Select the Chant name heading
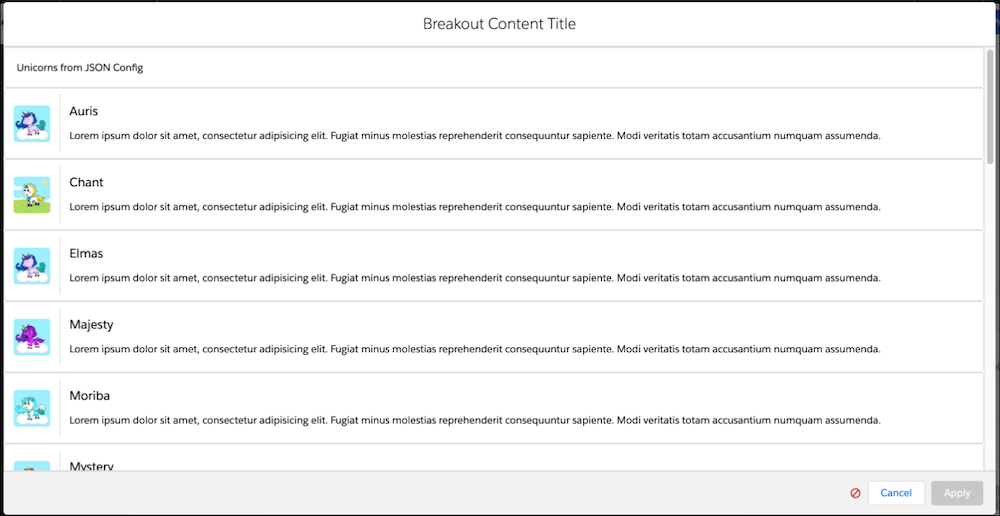 pos(86,182)
